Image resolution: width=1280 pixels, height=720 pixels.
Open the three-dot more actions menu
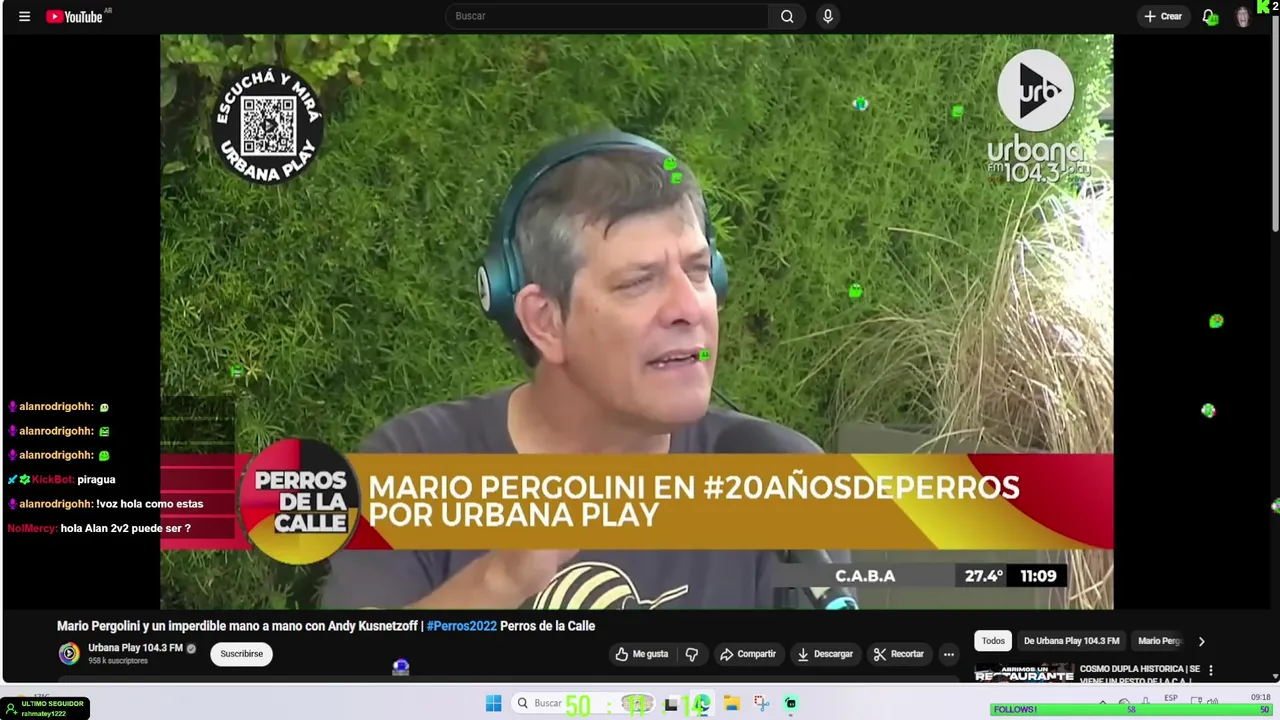[x=949, y=654]
